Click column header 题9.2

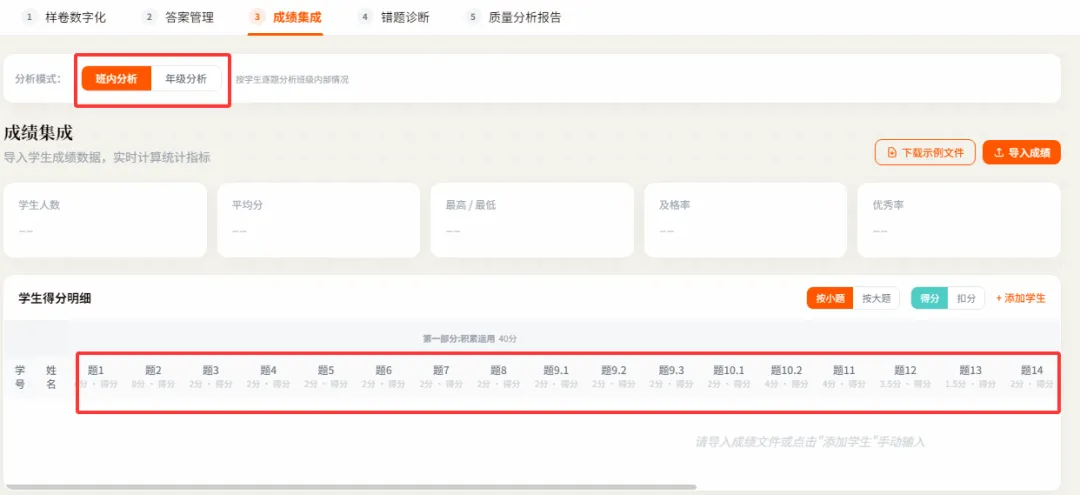614,370
